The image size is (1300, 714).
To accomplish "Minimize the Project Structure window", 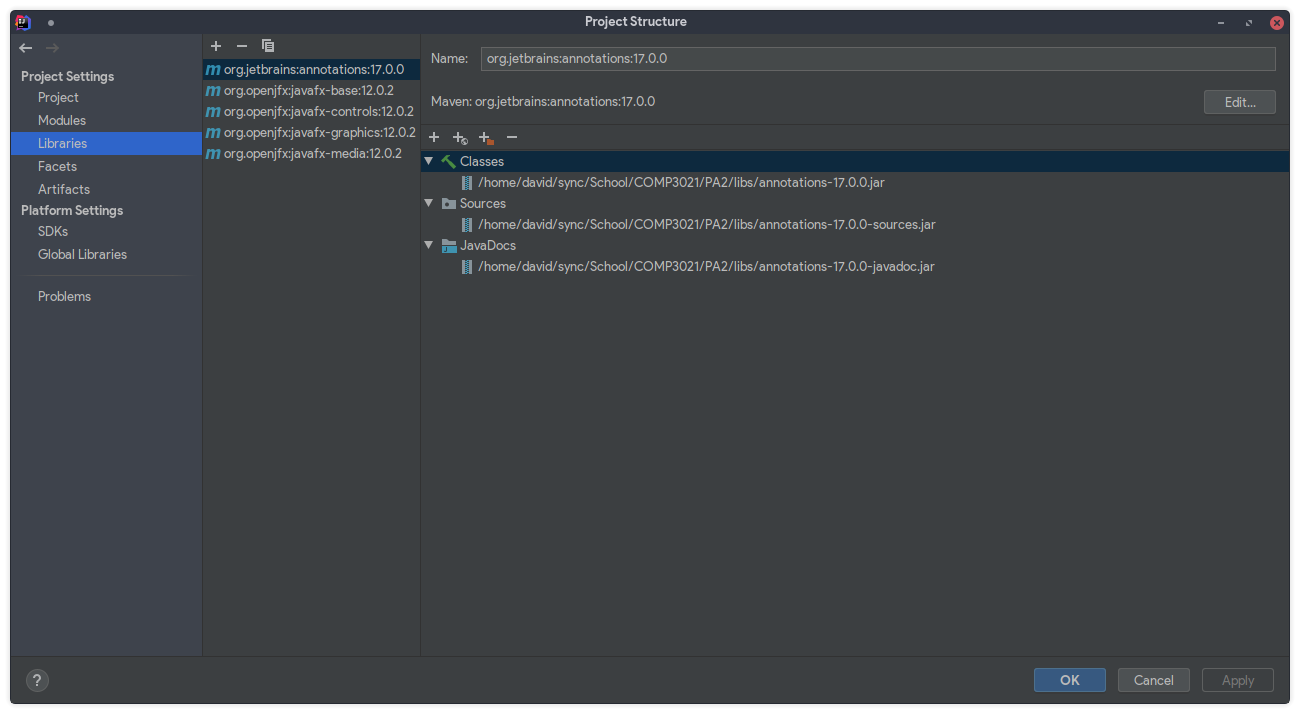I will [x=1221, y=22].
